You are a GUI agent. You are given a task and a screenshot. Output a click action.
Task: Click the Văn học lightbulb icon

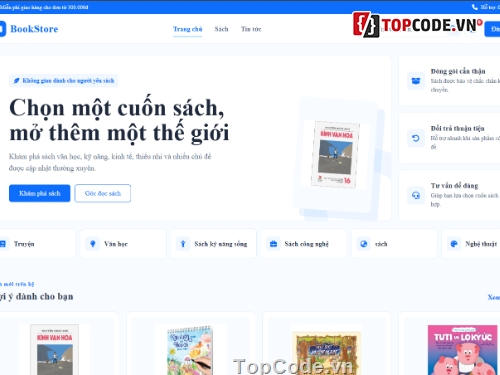93,244
